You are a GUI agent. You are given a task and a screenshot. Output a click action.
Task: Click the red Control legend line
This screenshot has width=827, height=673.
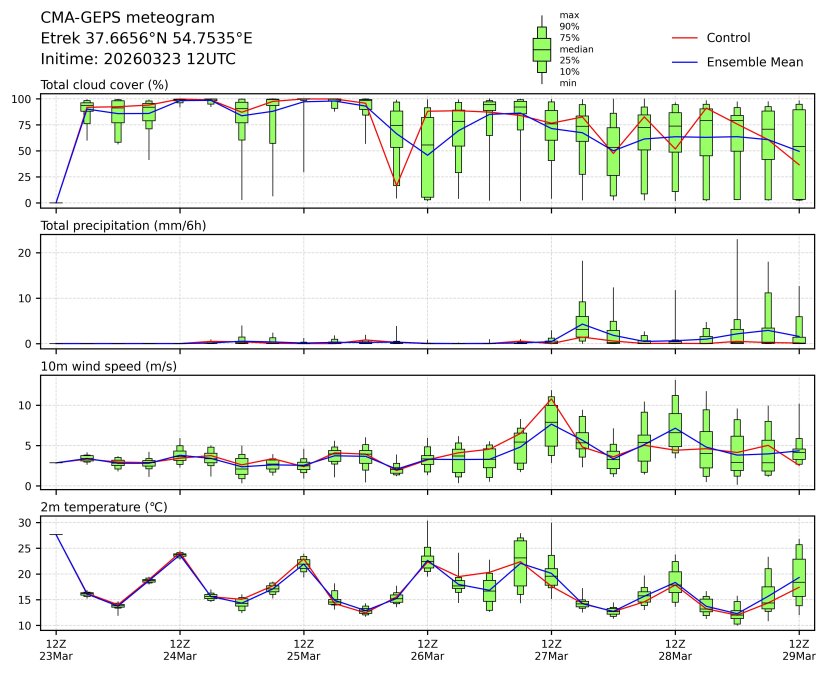[683, 38]
